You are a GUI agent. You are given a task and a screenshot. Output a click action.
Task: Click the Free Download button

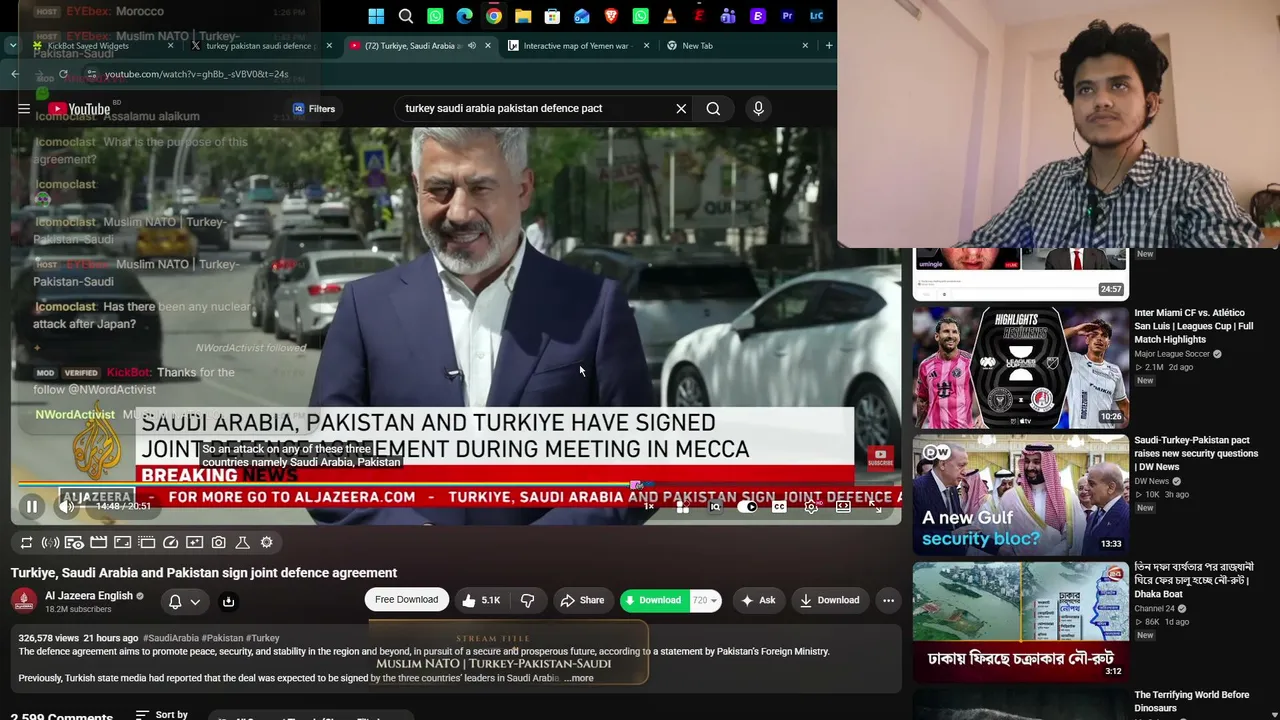click(406, 600)
